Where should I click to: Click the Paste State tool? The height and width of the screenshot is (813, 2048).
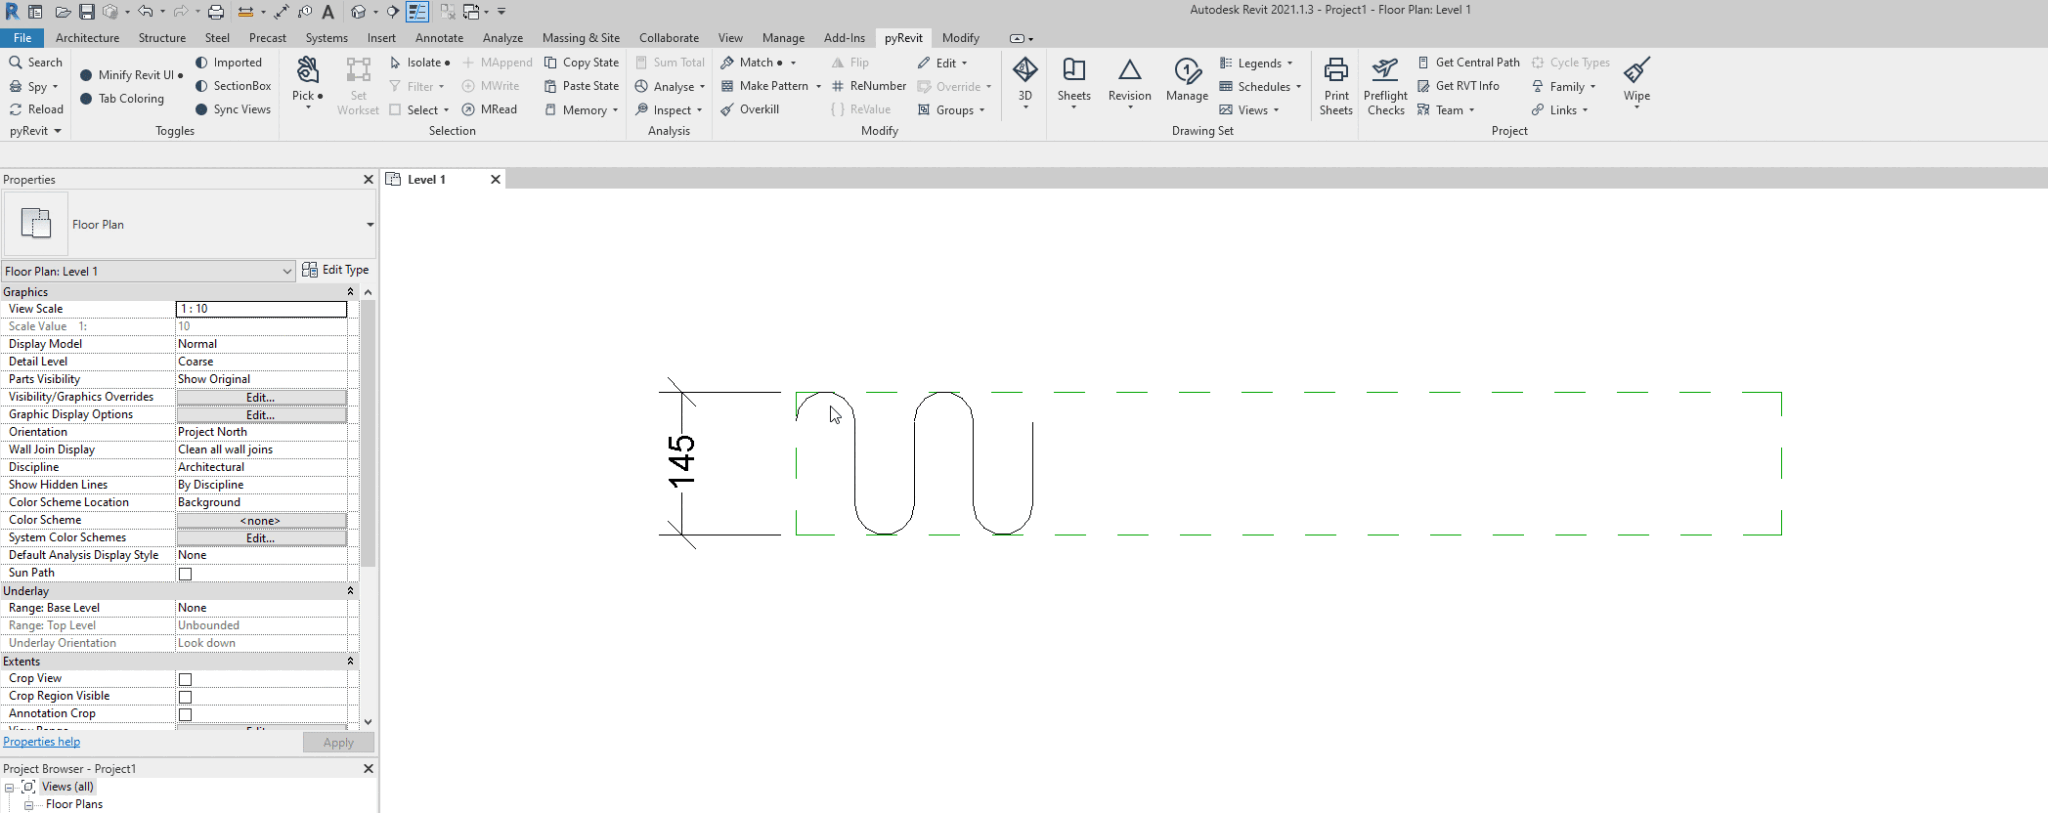581,86
